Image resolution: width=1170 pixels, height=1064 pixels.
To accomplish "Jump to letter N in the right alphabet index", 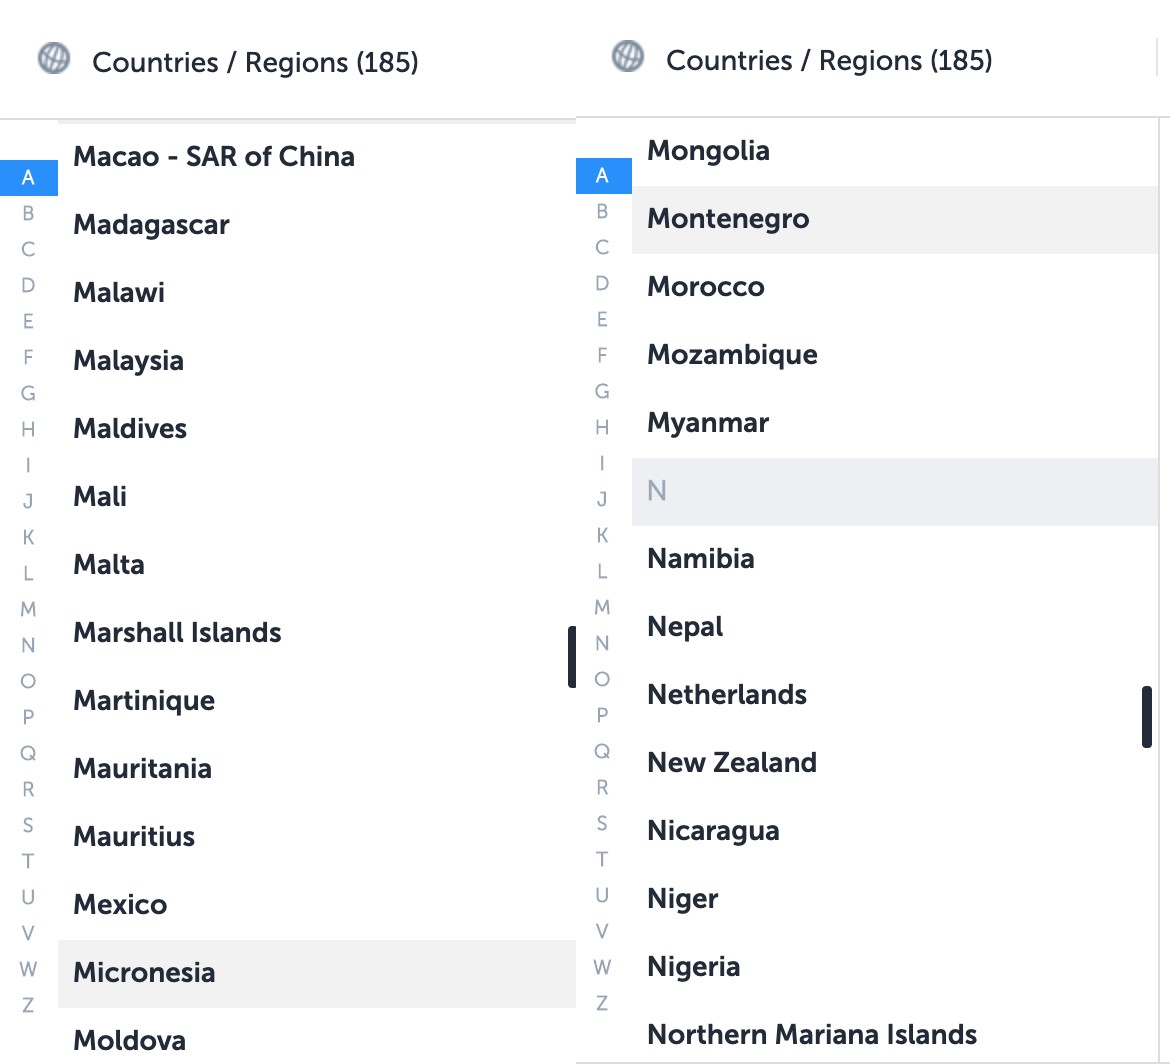I will coord(602,645).
